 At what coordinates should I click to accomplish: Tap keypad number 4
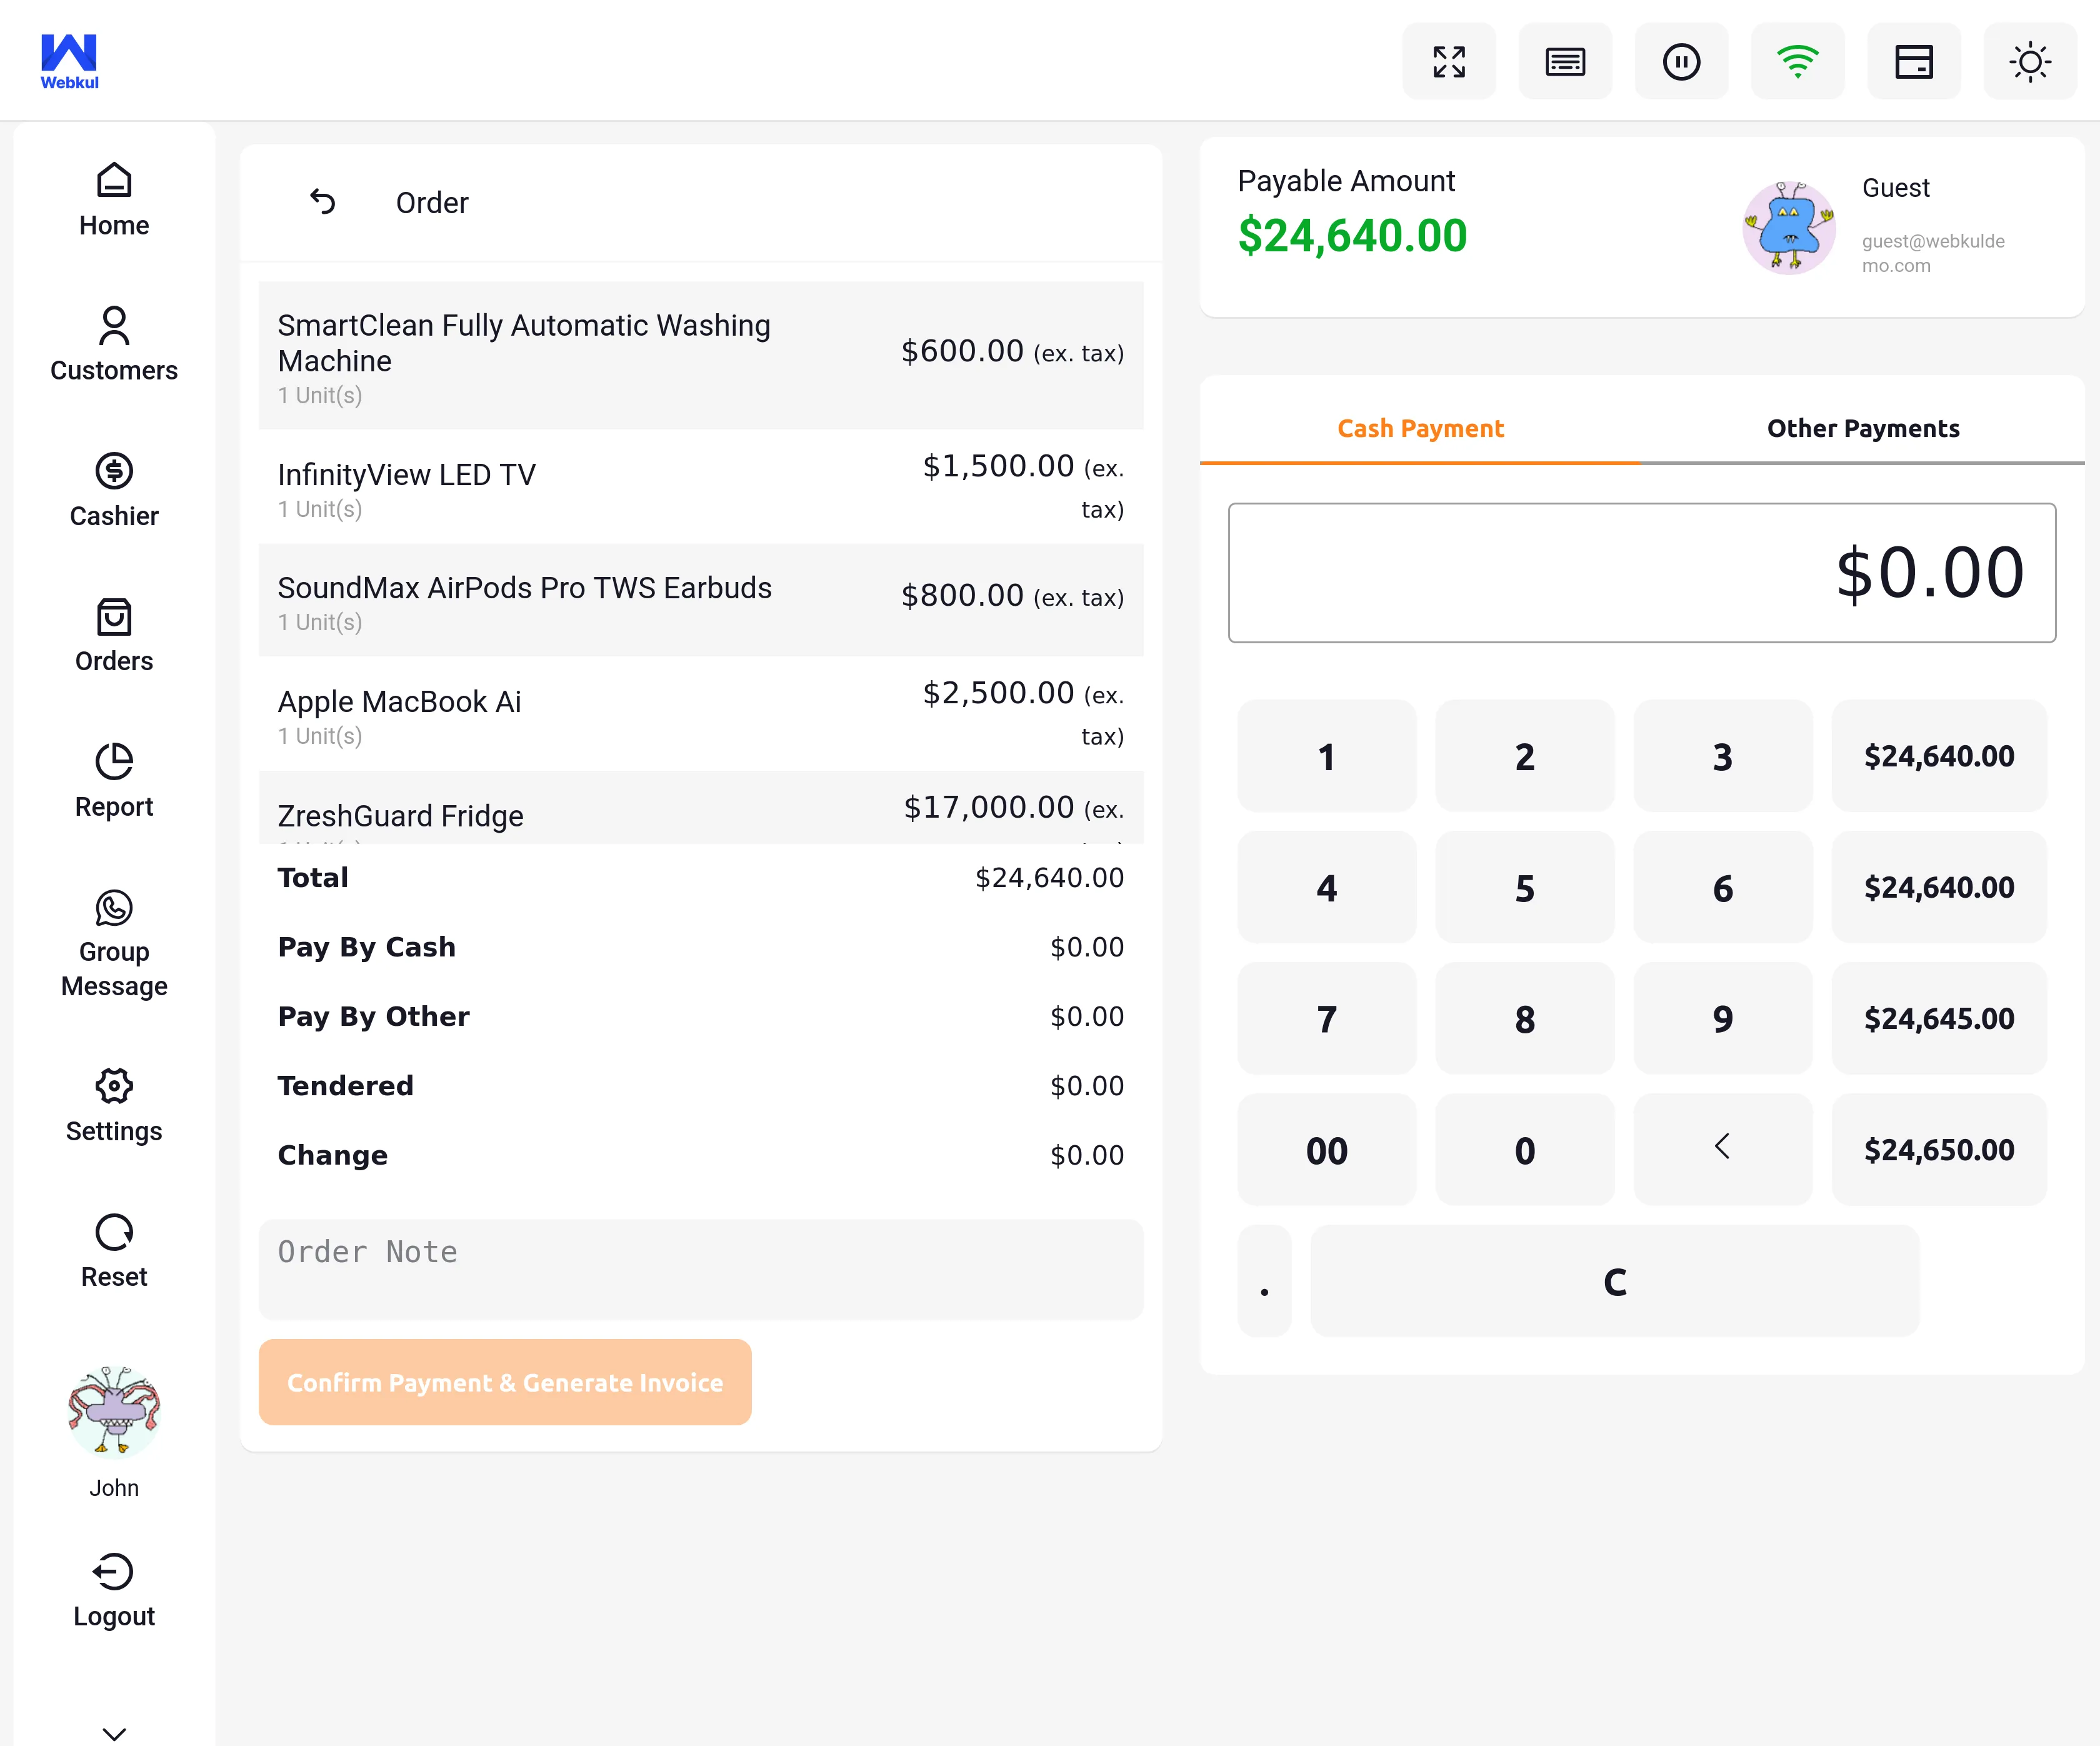1327,887
